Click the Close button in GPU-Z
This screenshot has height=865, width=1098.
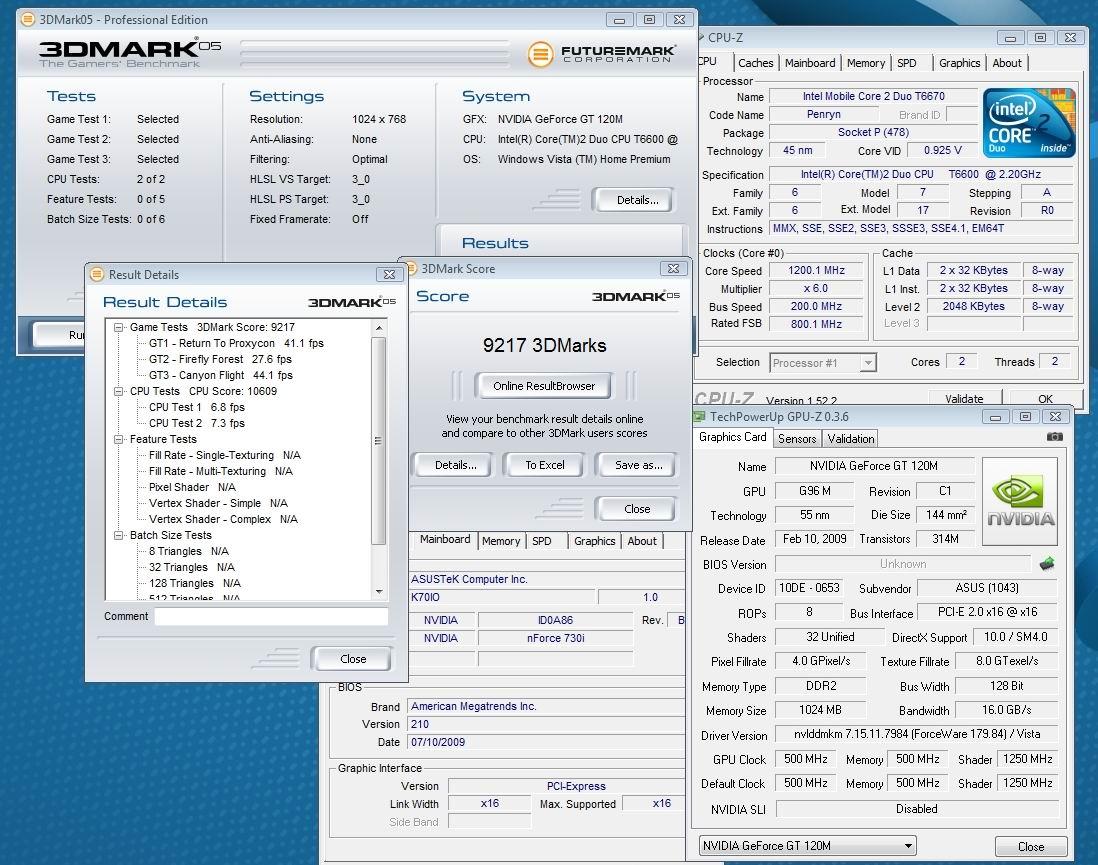pos(1031,846)
